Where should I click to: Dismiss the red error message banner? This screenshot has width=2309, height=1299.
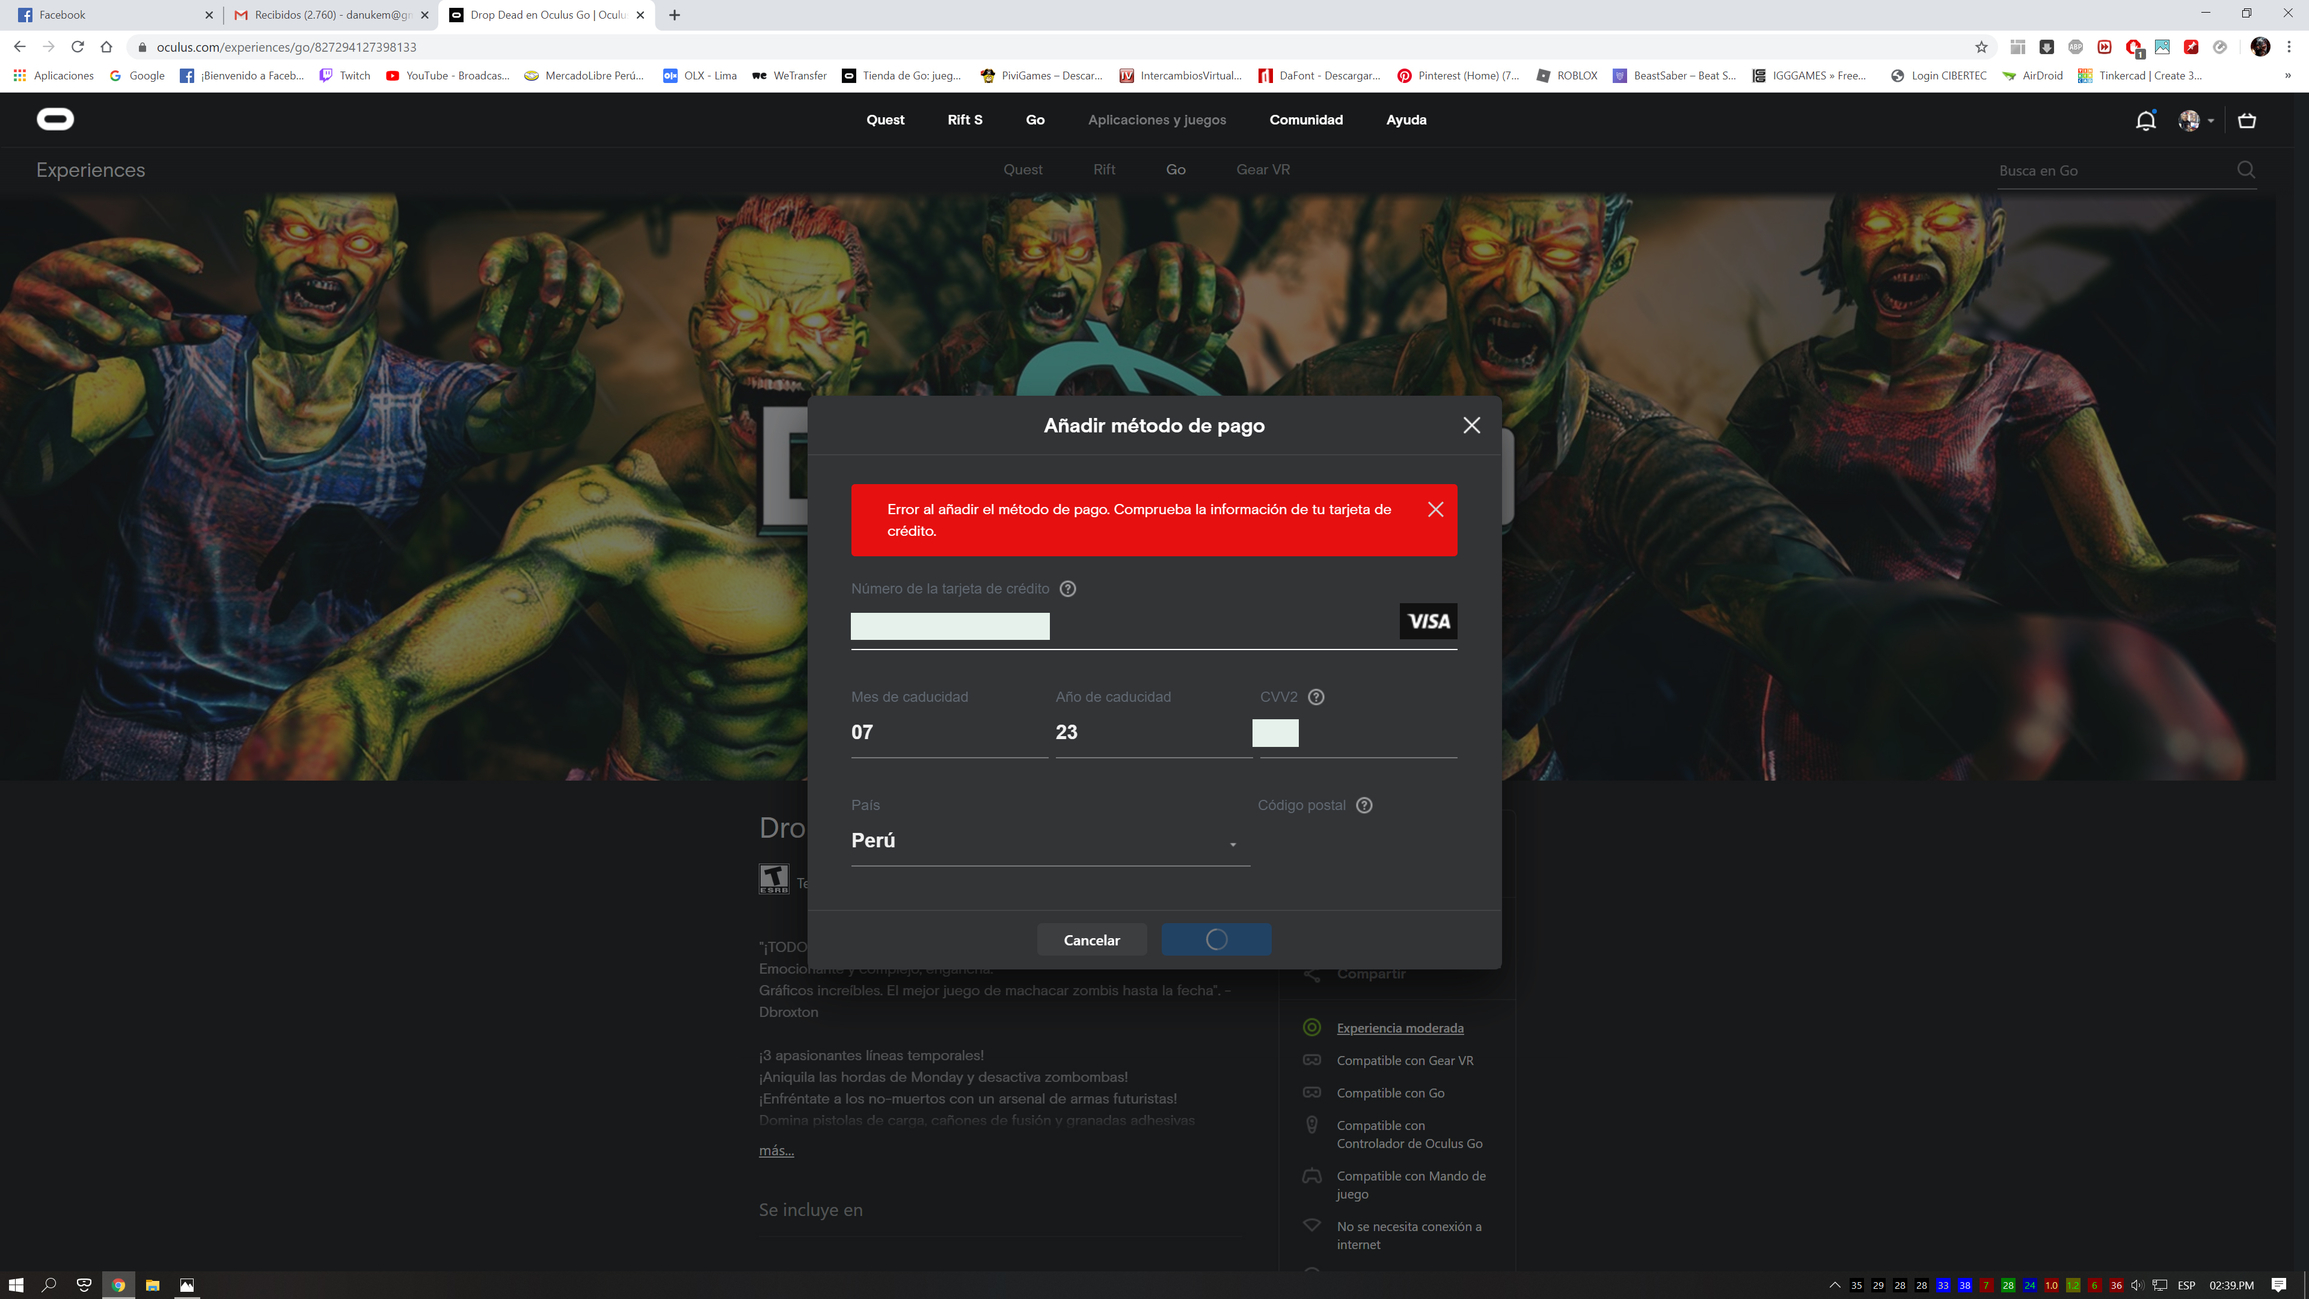(1435, 510)
